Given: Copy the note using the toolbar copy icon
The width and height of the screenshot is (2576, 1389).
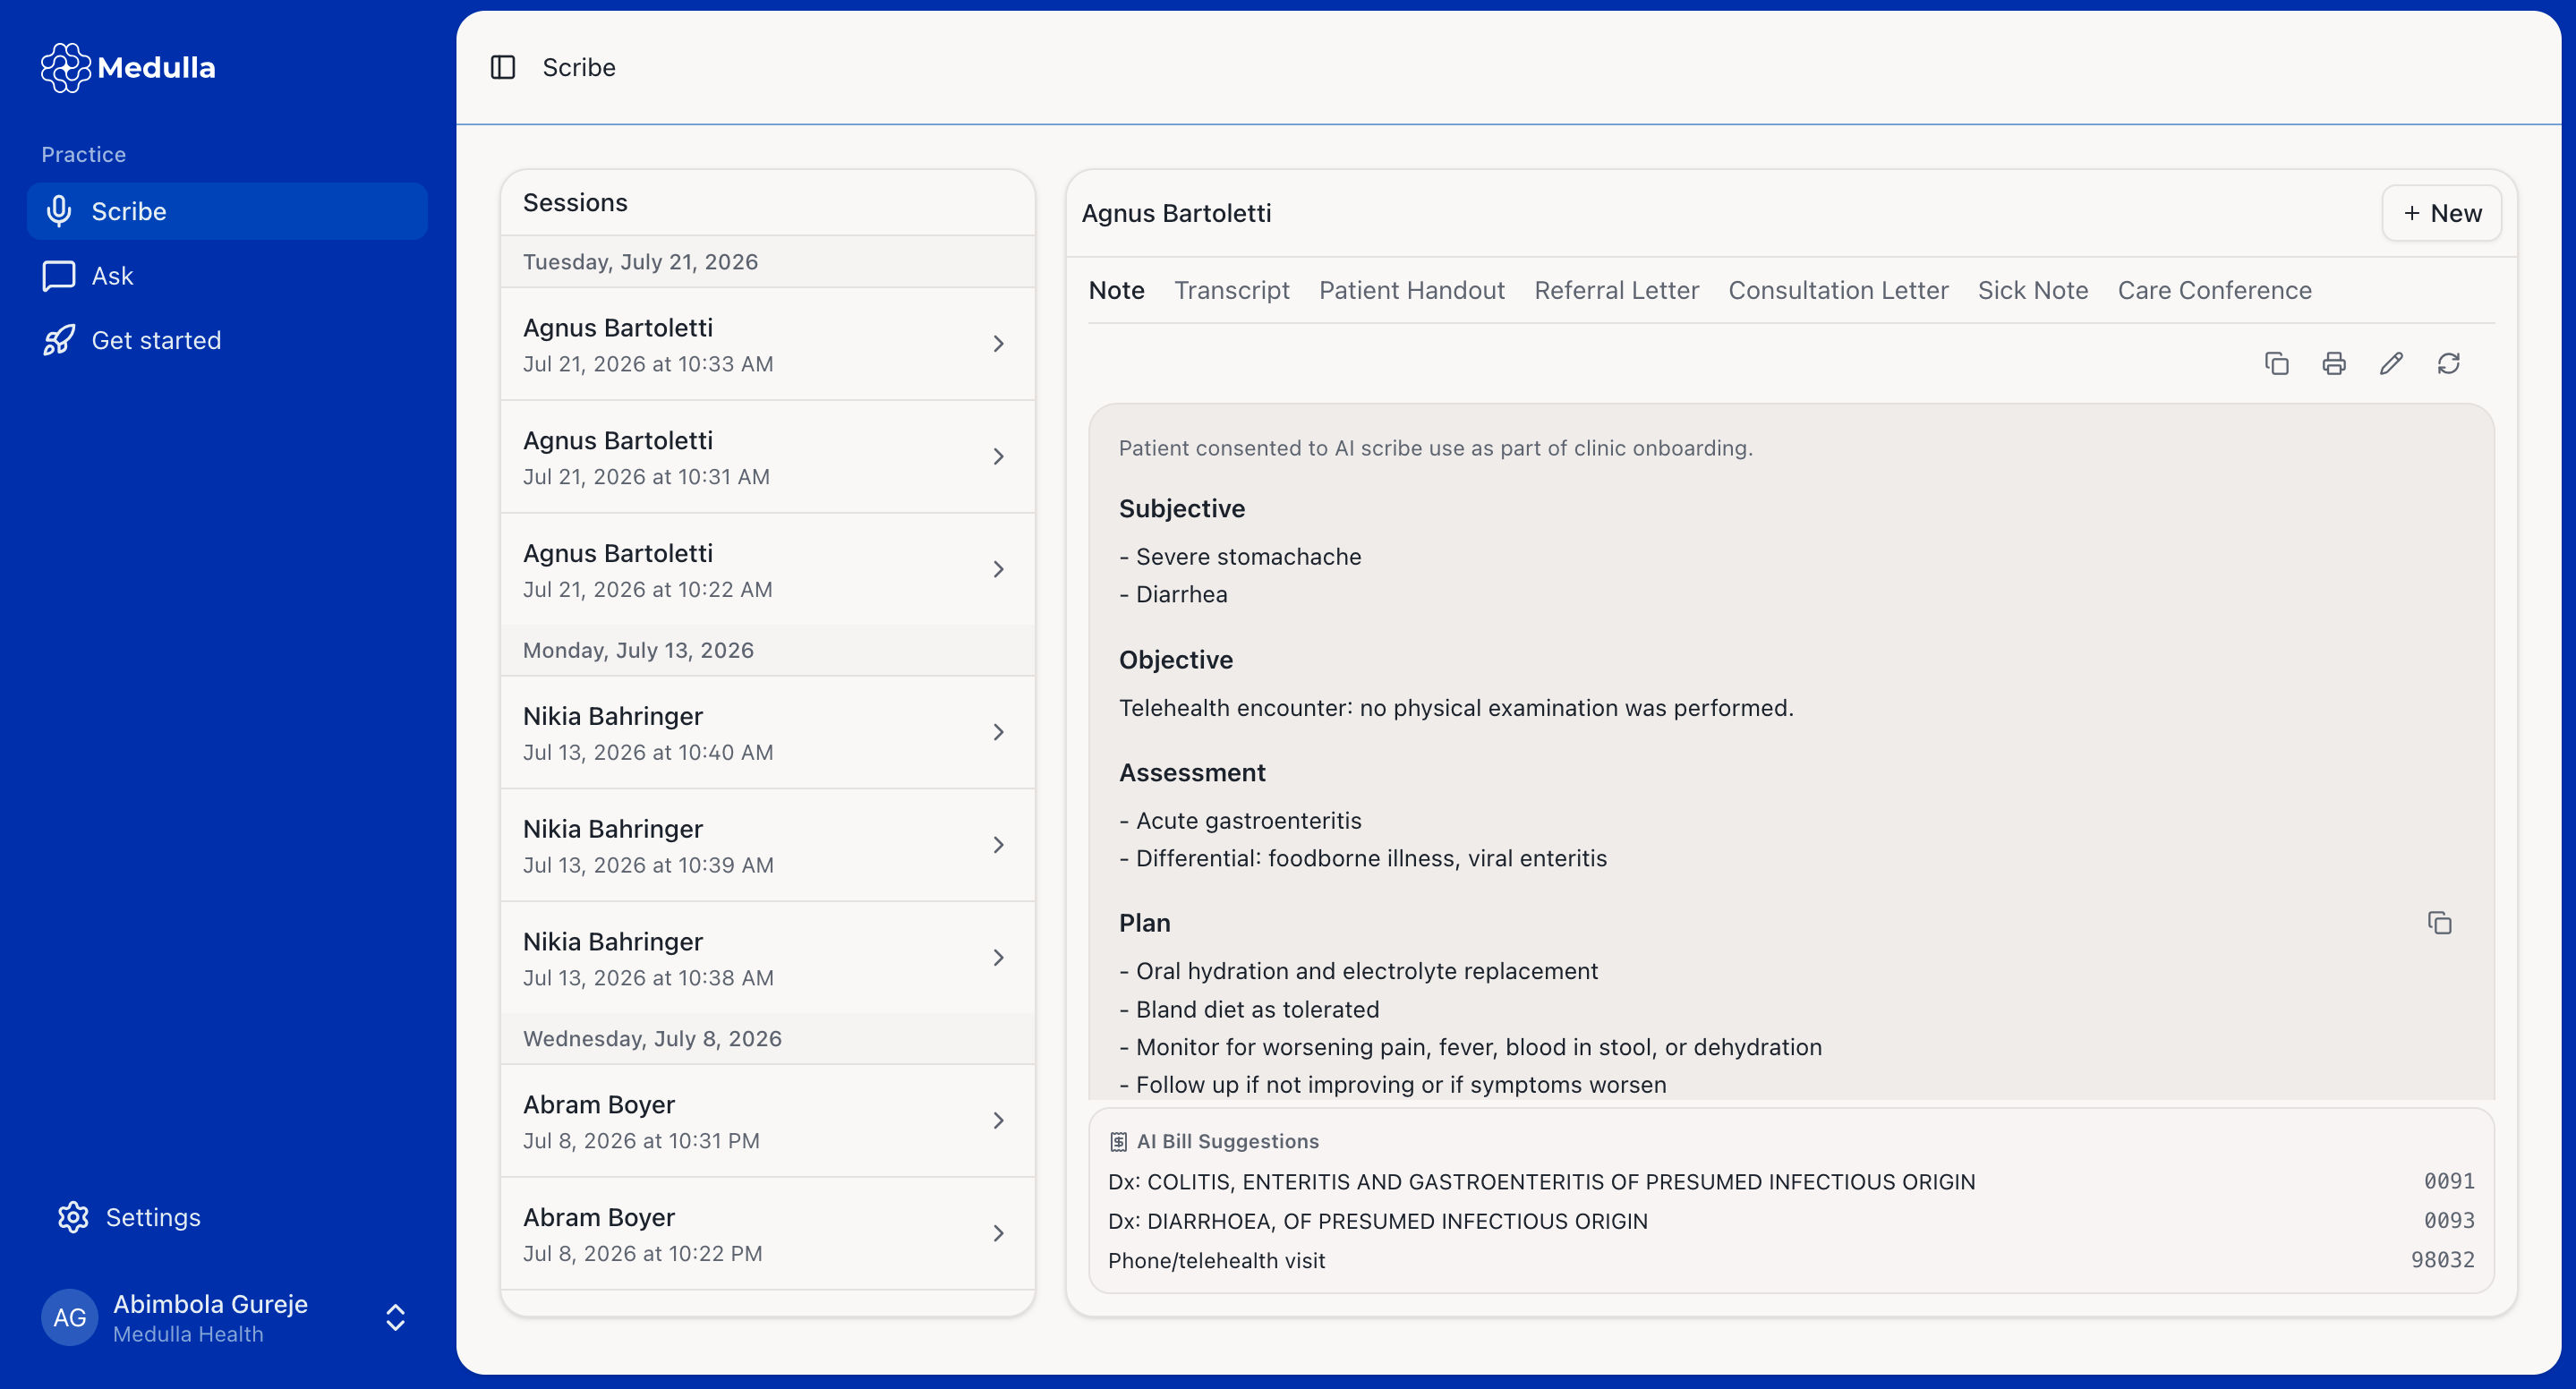Looking at the screenshot, I should [x=2277, y=363].
